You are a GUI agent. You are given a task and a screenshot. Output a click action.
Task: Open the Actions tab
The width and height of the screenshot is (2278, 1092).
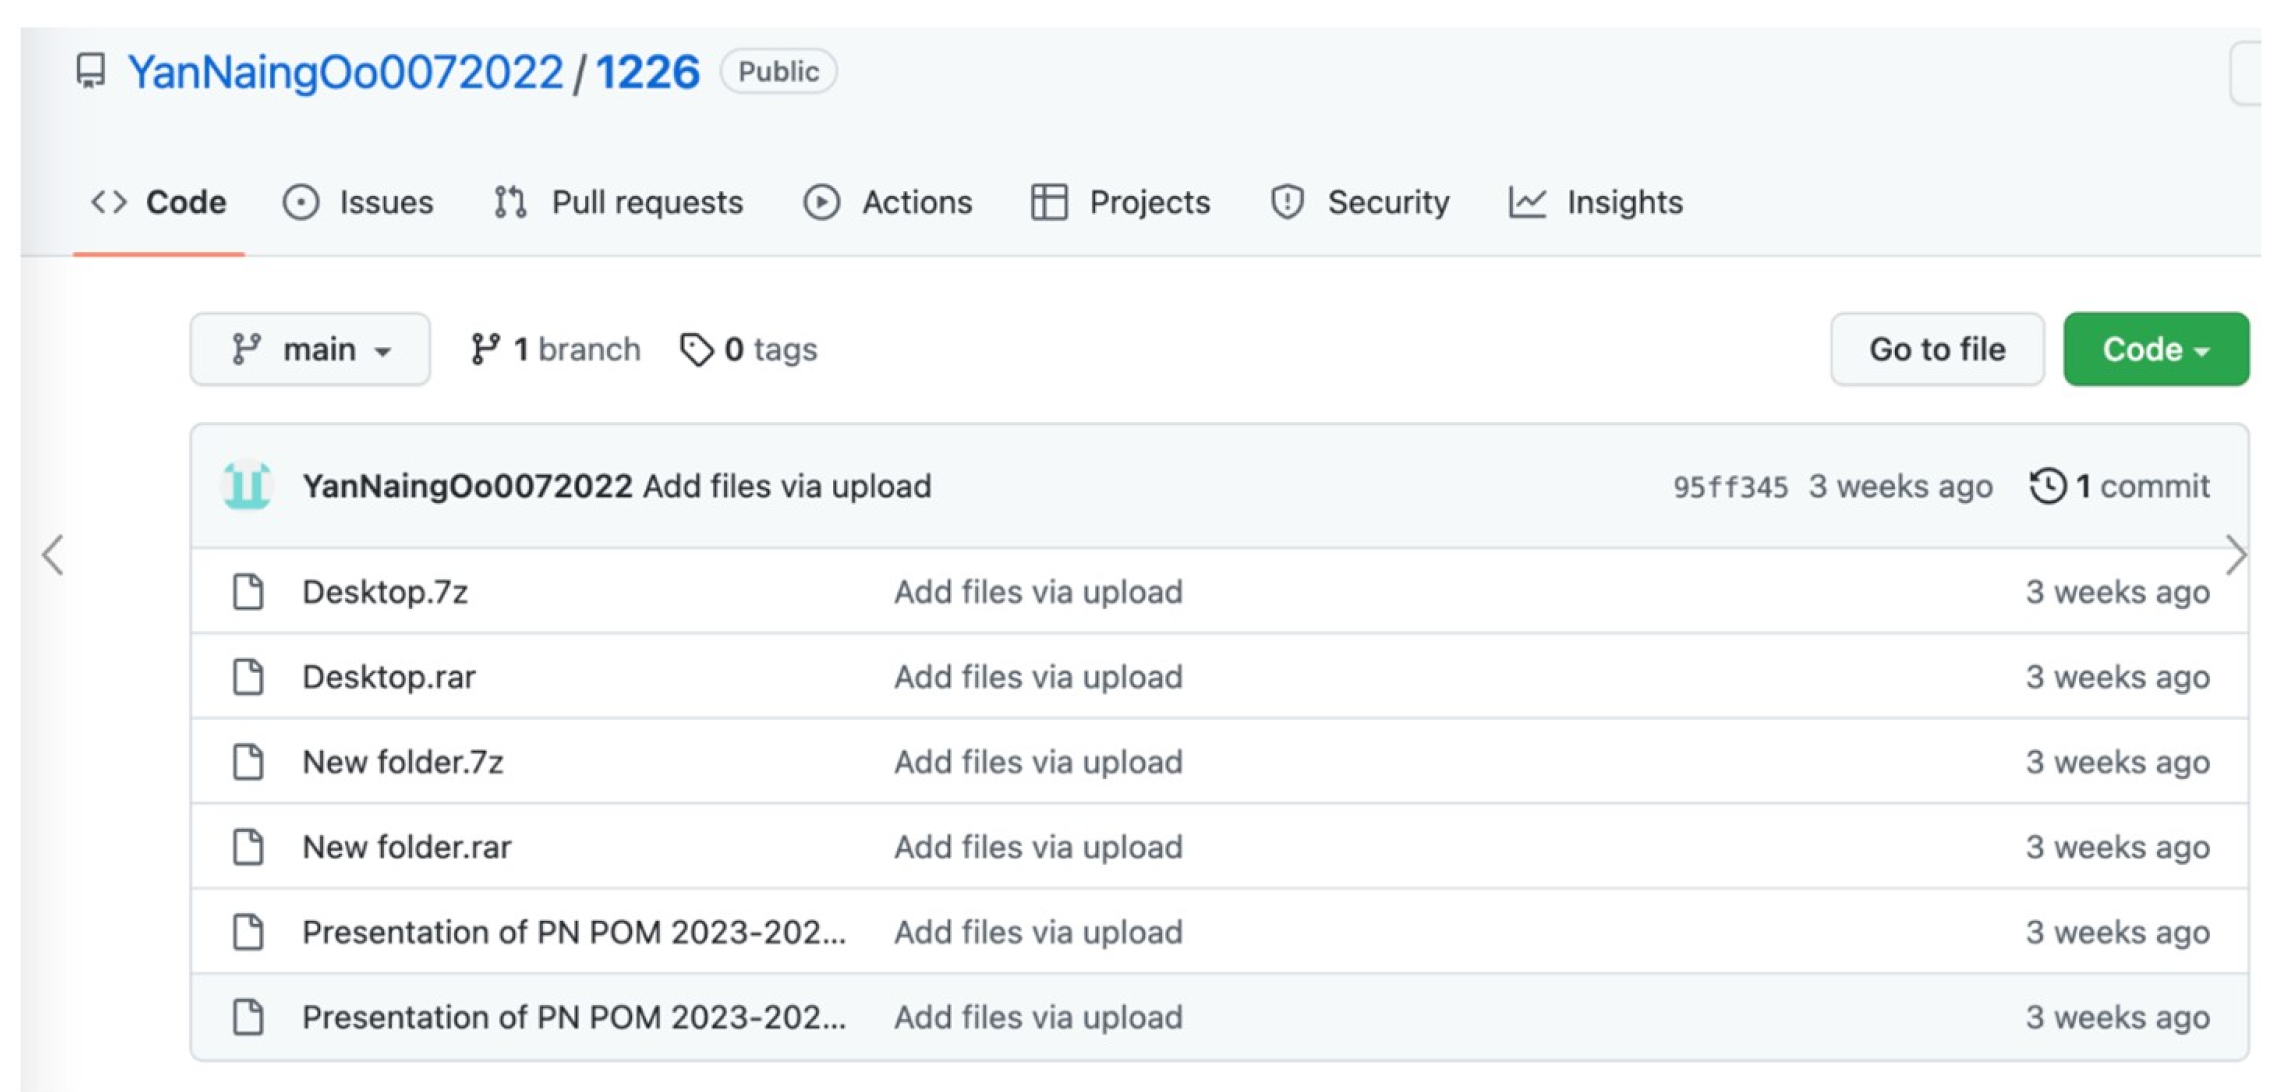point(888,203)
